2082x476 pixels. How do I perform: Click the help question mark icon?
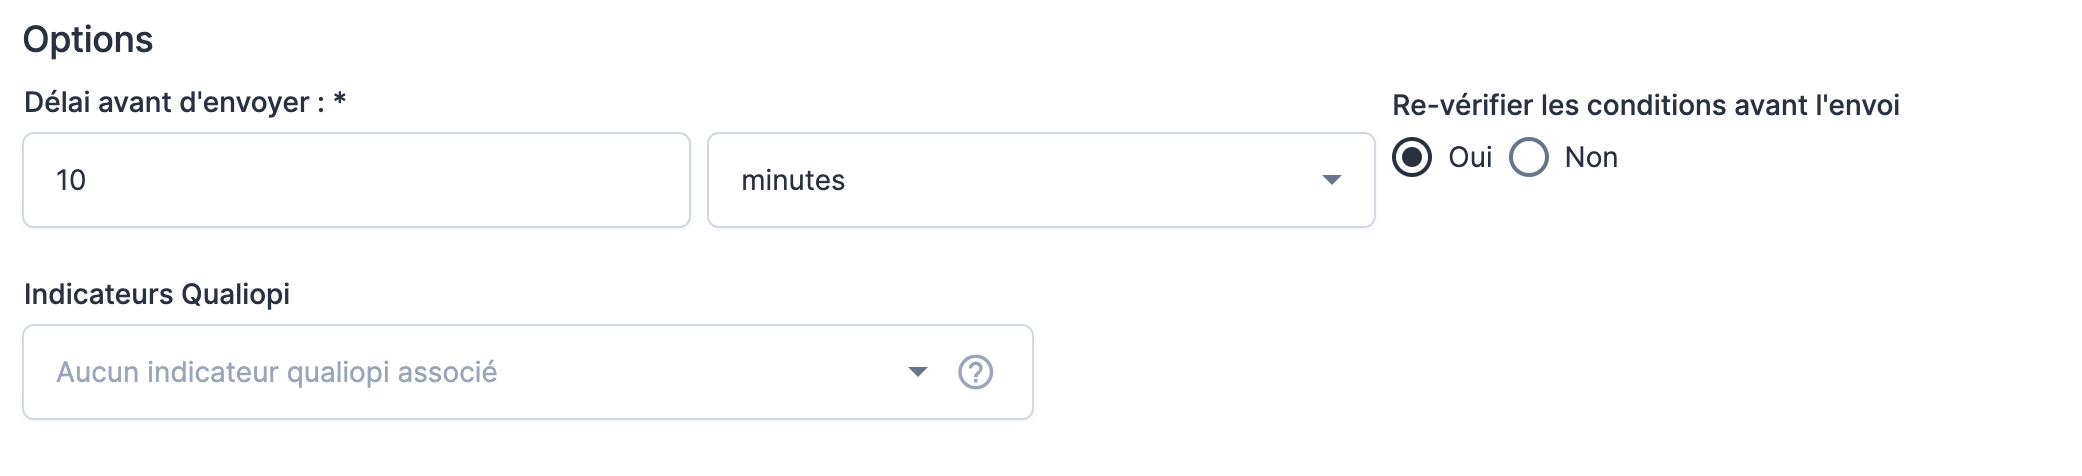(975, 372)
